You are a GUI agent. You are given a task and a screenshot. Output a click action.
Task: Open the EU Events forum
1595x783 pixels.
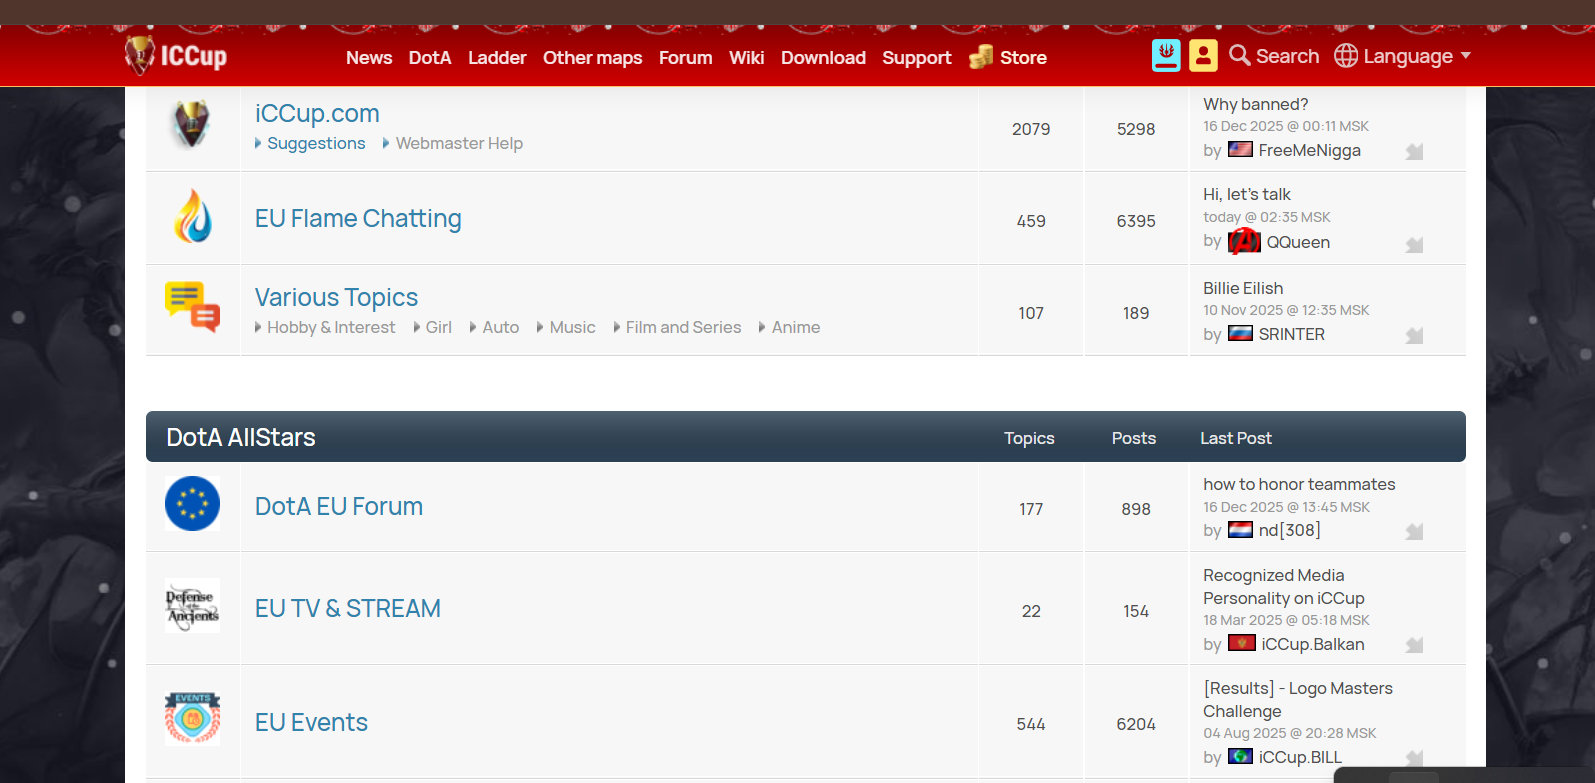click(311, 722)
